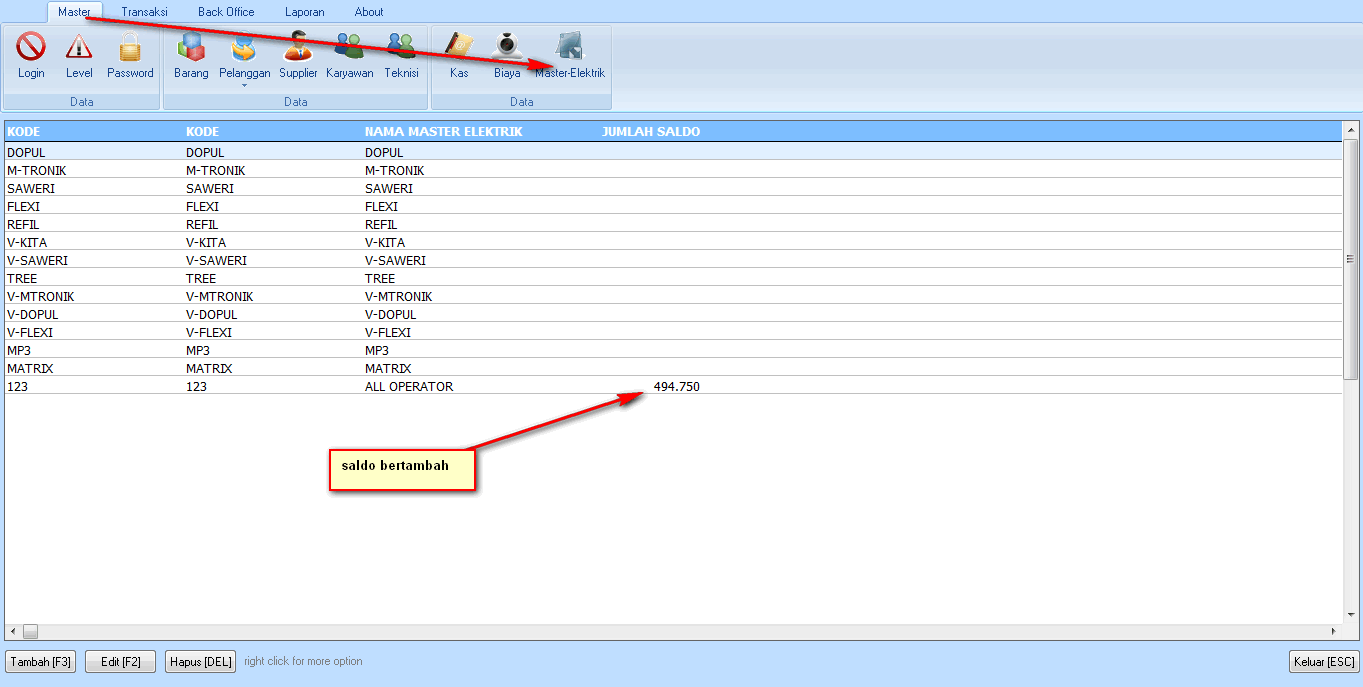1363x687 pixels.
Task: Select the DOPUL row
Action: [673, 152]
